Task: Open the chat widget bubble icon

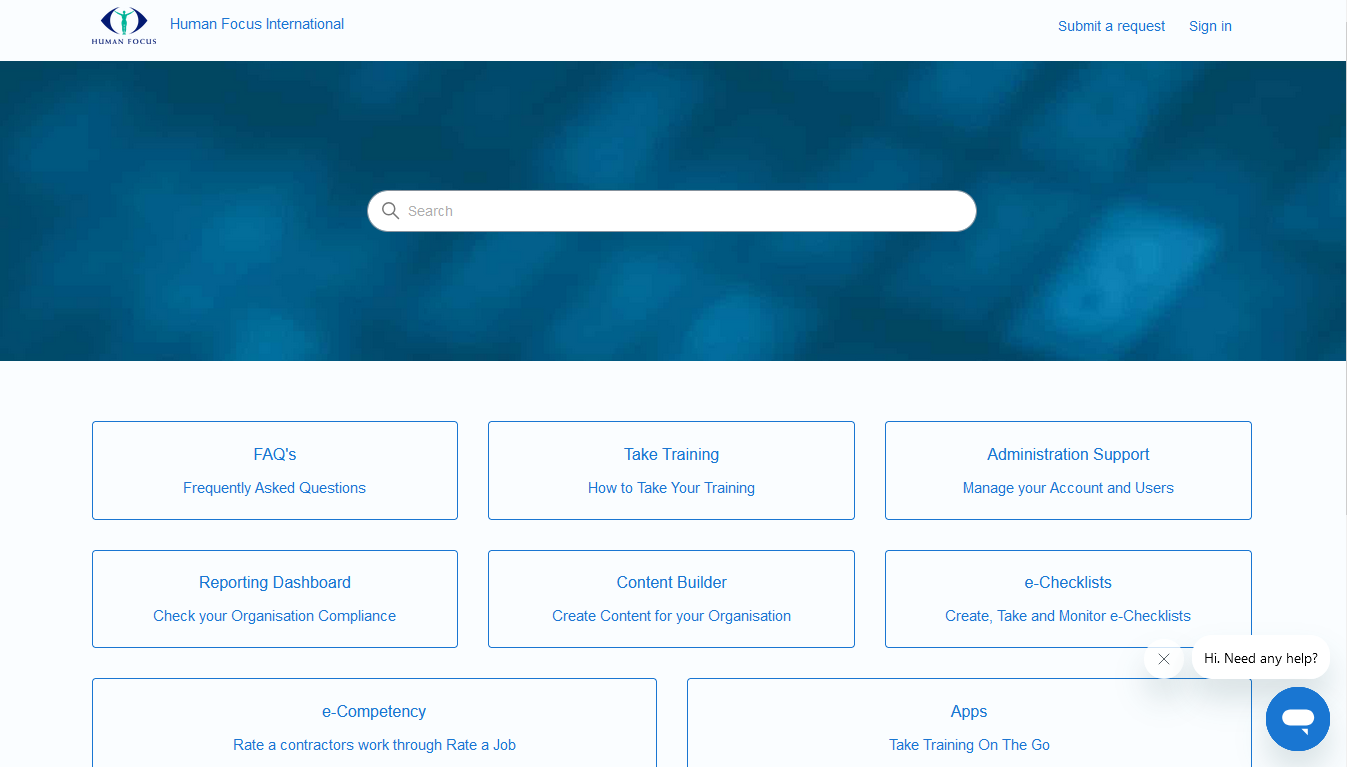Action: [x=1297, y=718]
